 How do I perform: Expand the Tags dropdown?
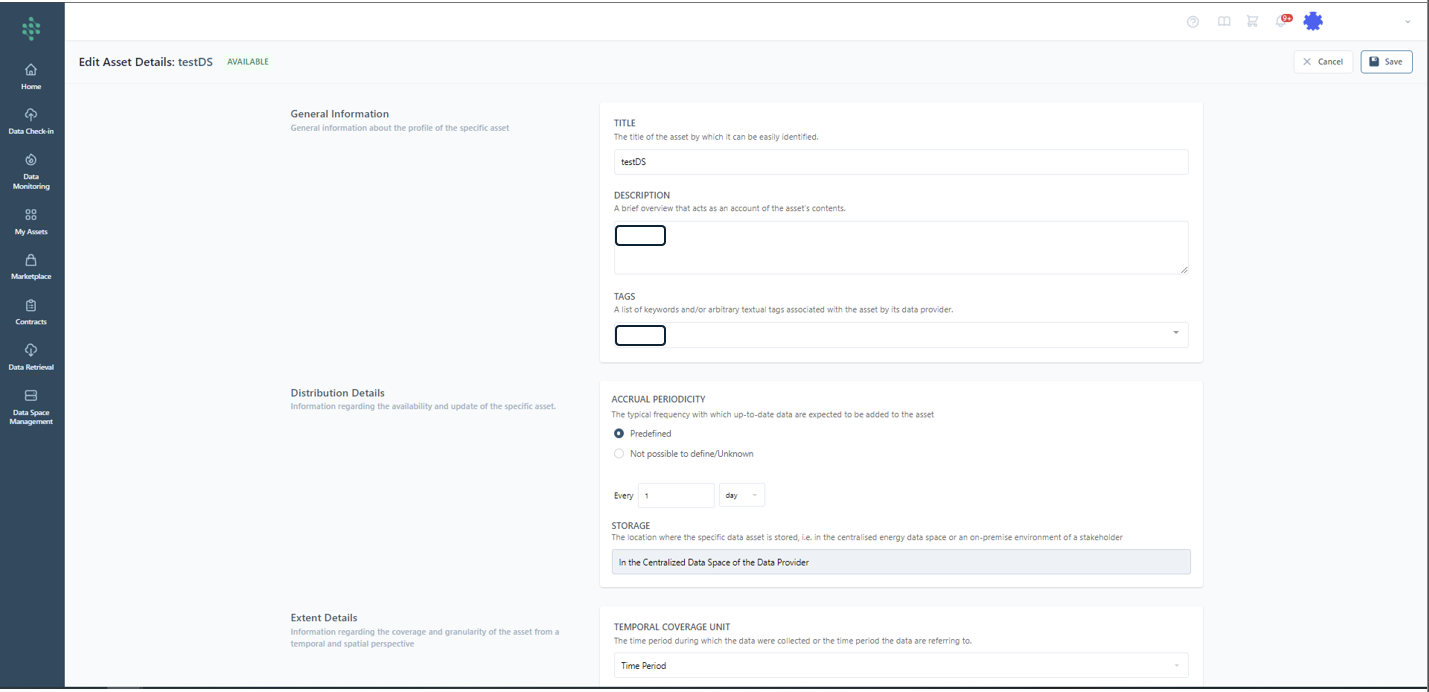(1175, 334)
